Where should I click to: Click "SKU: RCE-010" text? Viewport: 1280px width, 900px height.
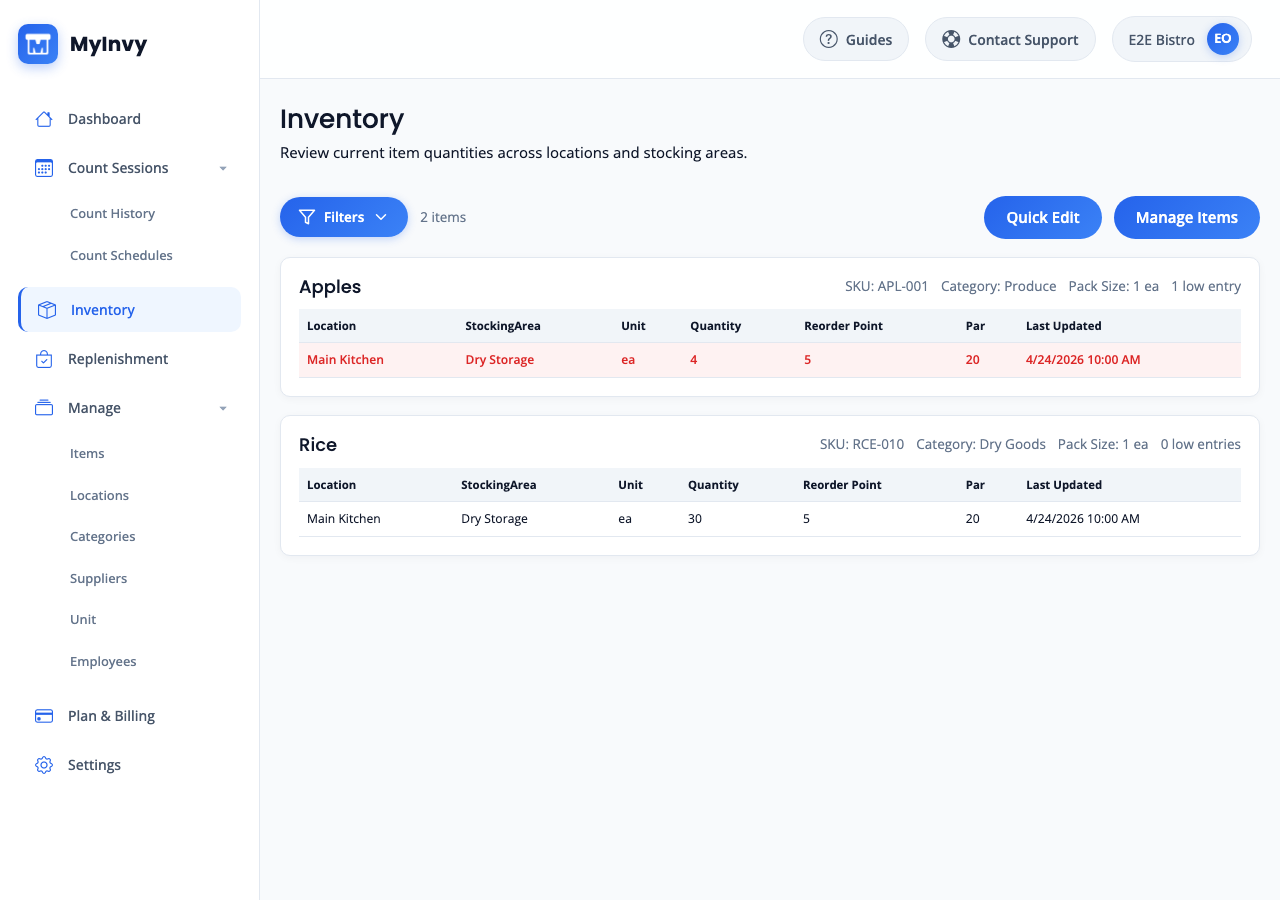pos(862,444)
